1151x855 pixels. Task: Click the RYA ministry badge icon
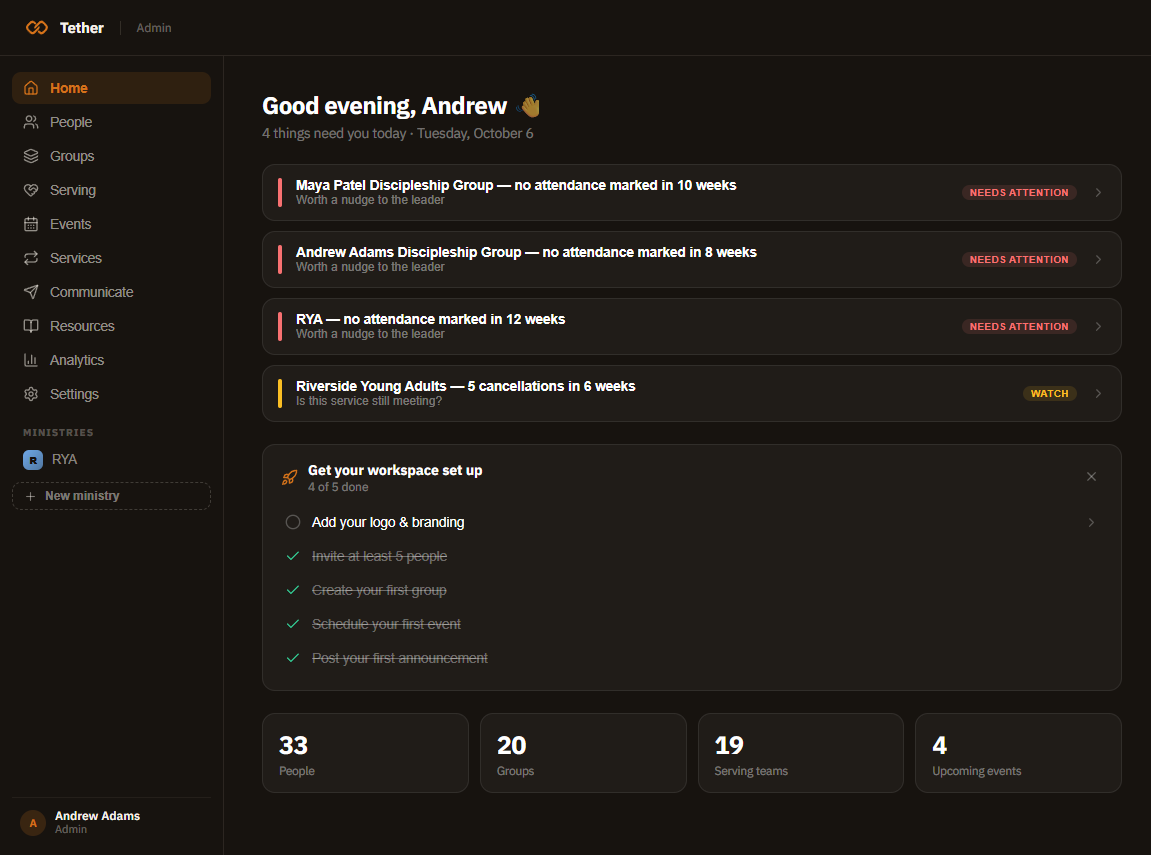click(x=33, y=459)
